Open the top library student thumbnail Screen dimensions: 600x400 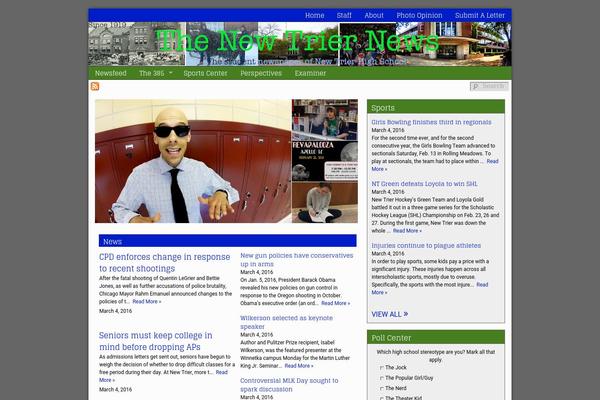tap(325, 120)
